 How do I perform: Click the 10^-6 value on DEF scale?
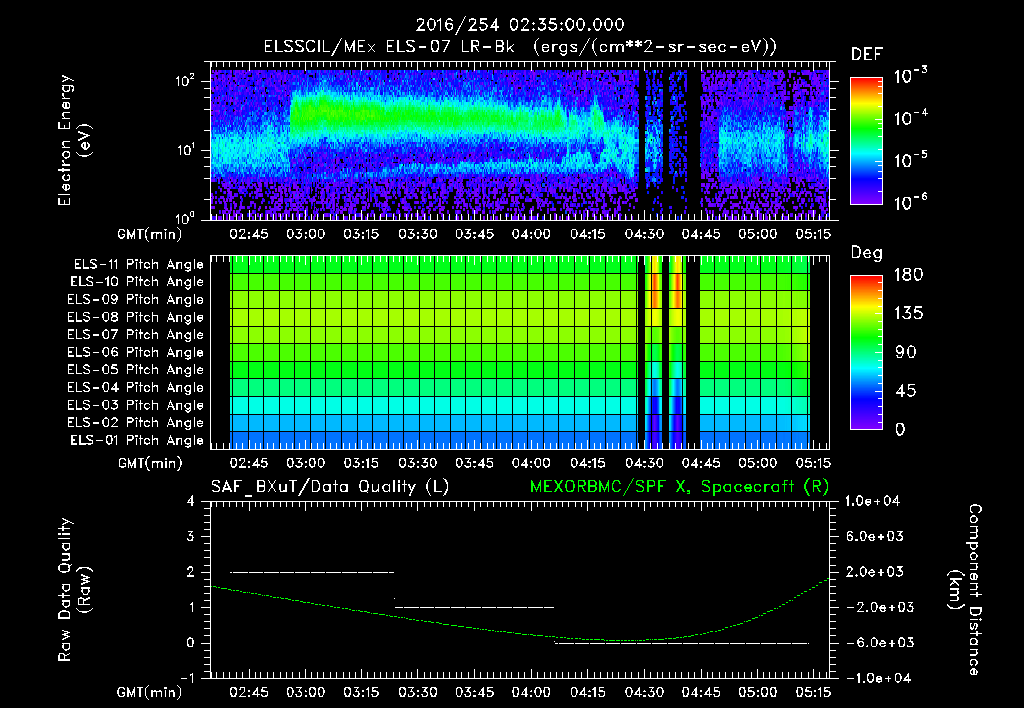(x=910, y=202)
